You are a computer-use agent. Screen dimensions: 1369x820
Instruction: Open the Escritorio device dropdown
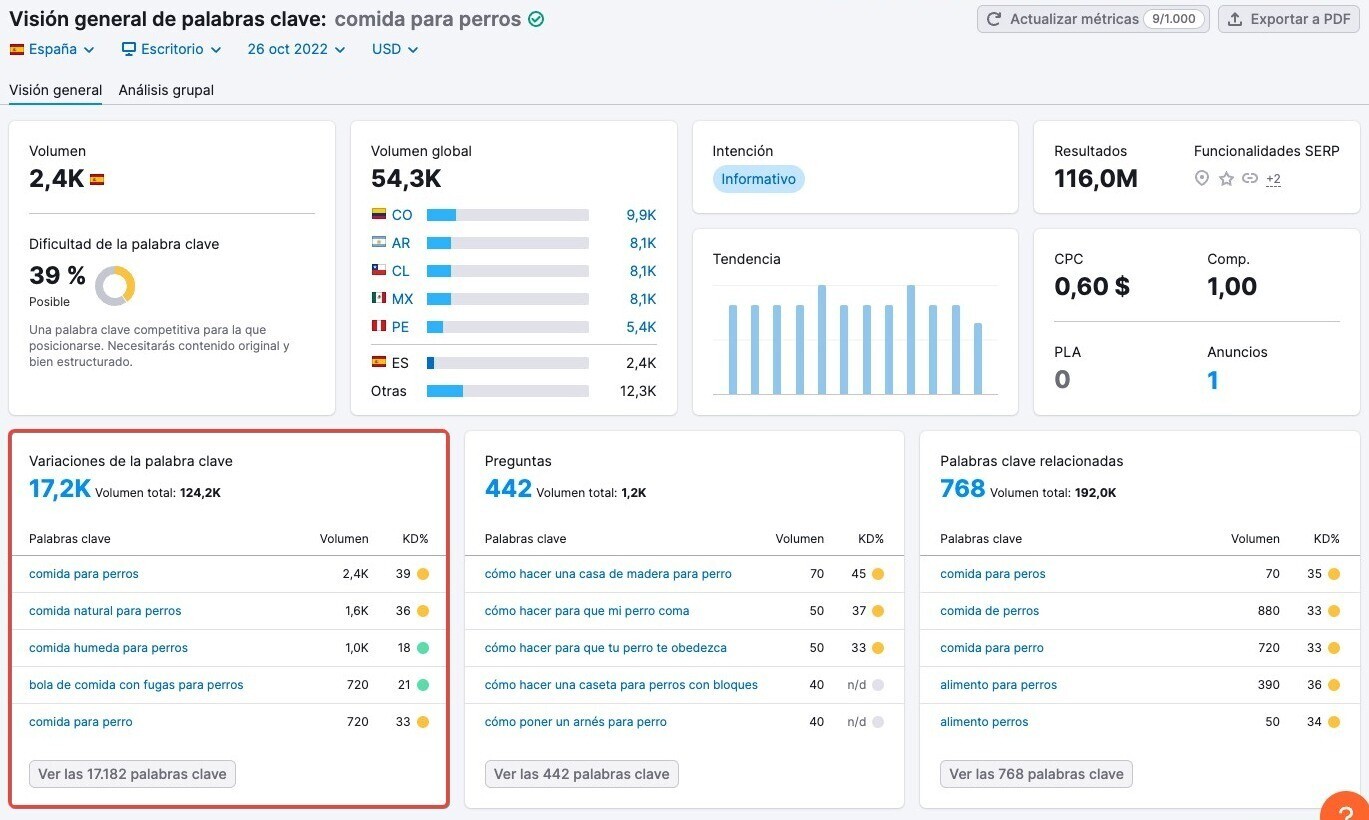click(x=171, y=49)
